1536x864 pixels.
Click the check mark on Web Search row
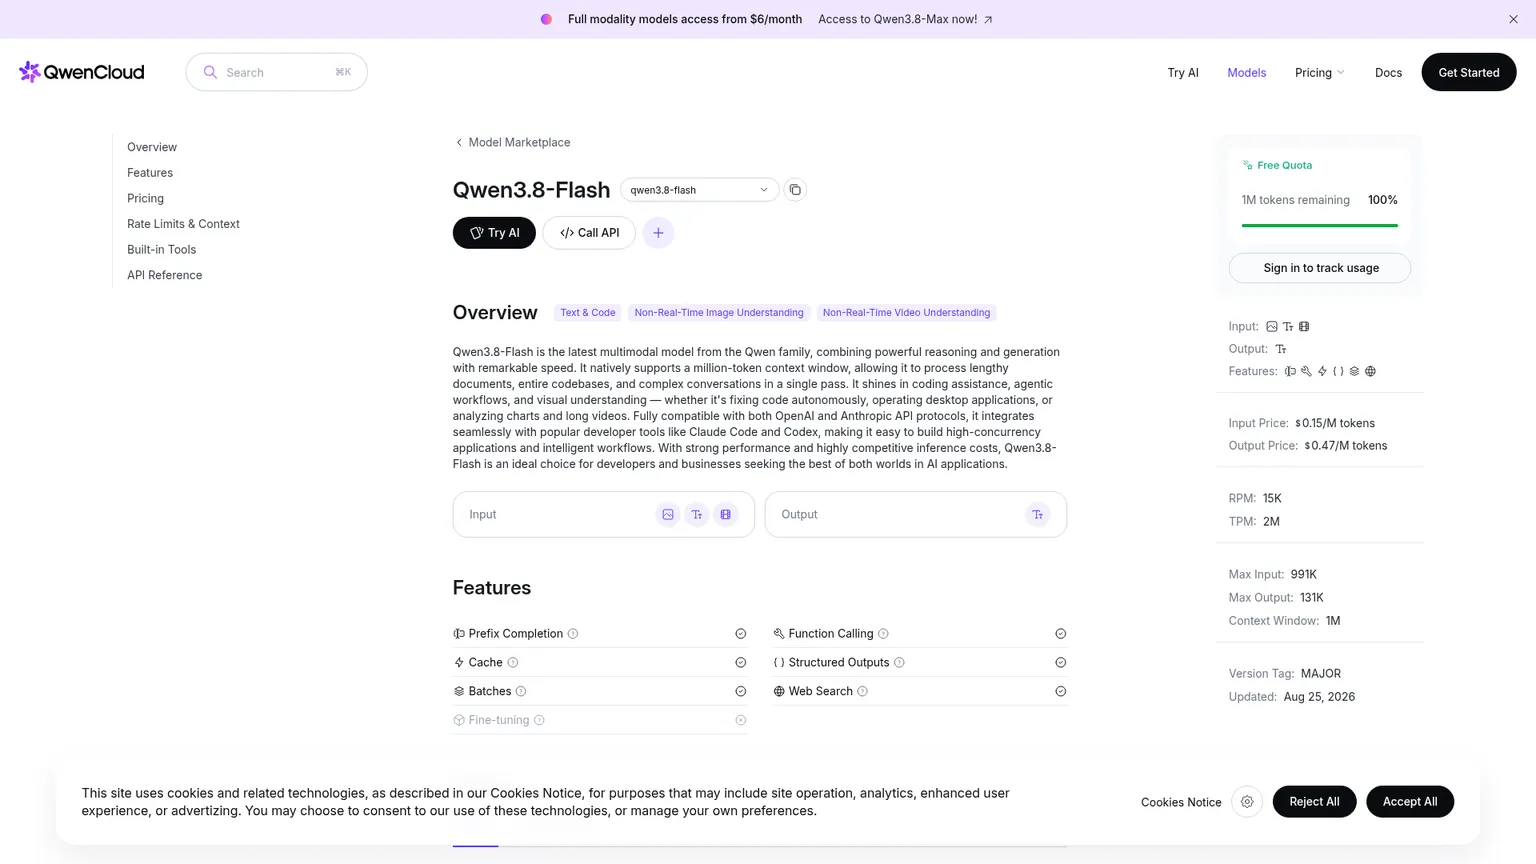click(1061, 692)
